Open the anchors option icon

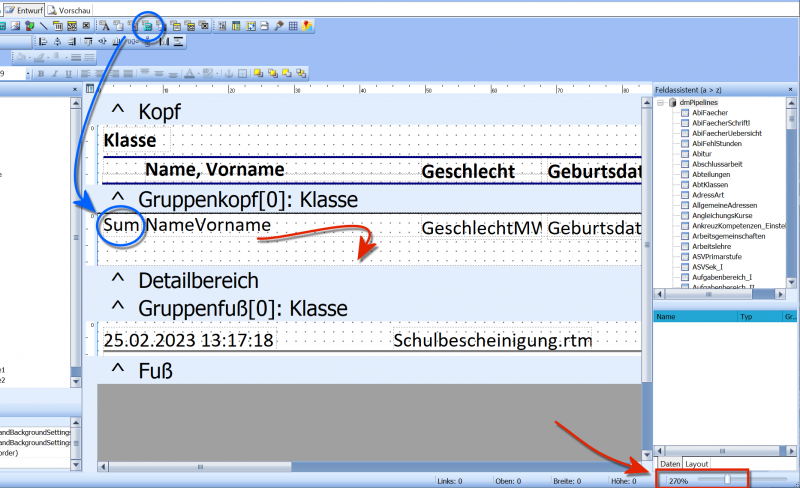coord(229,74)
